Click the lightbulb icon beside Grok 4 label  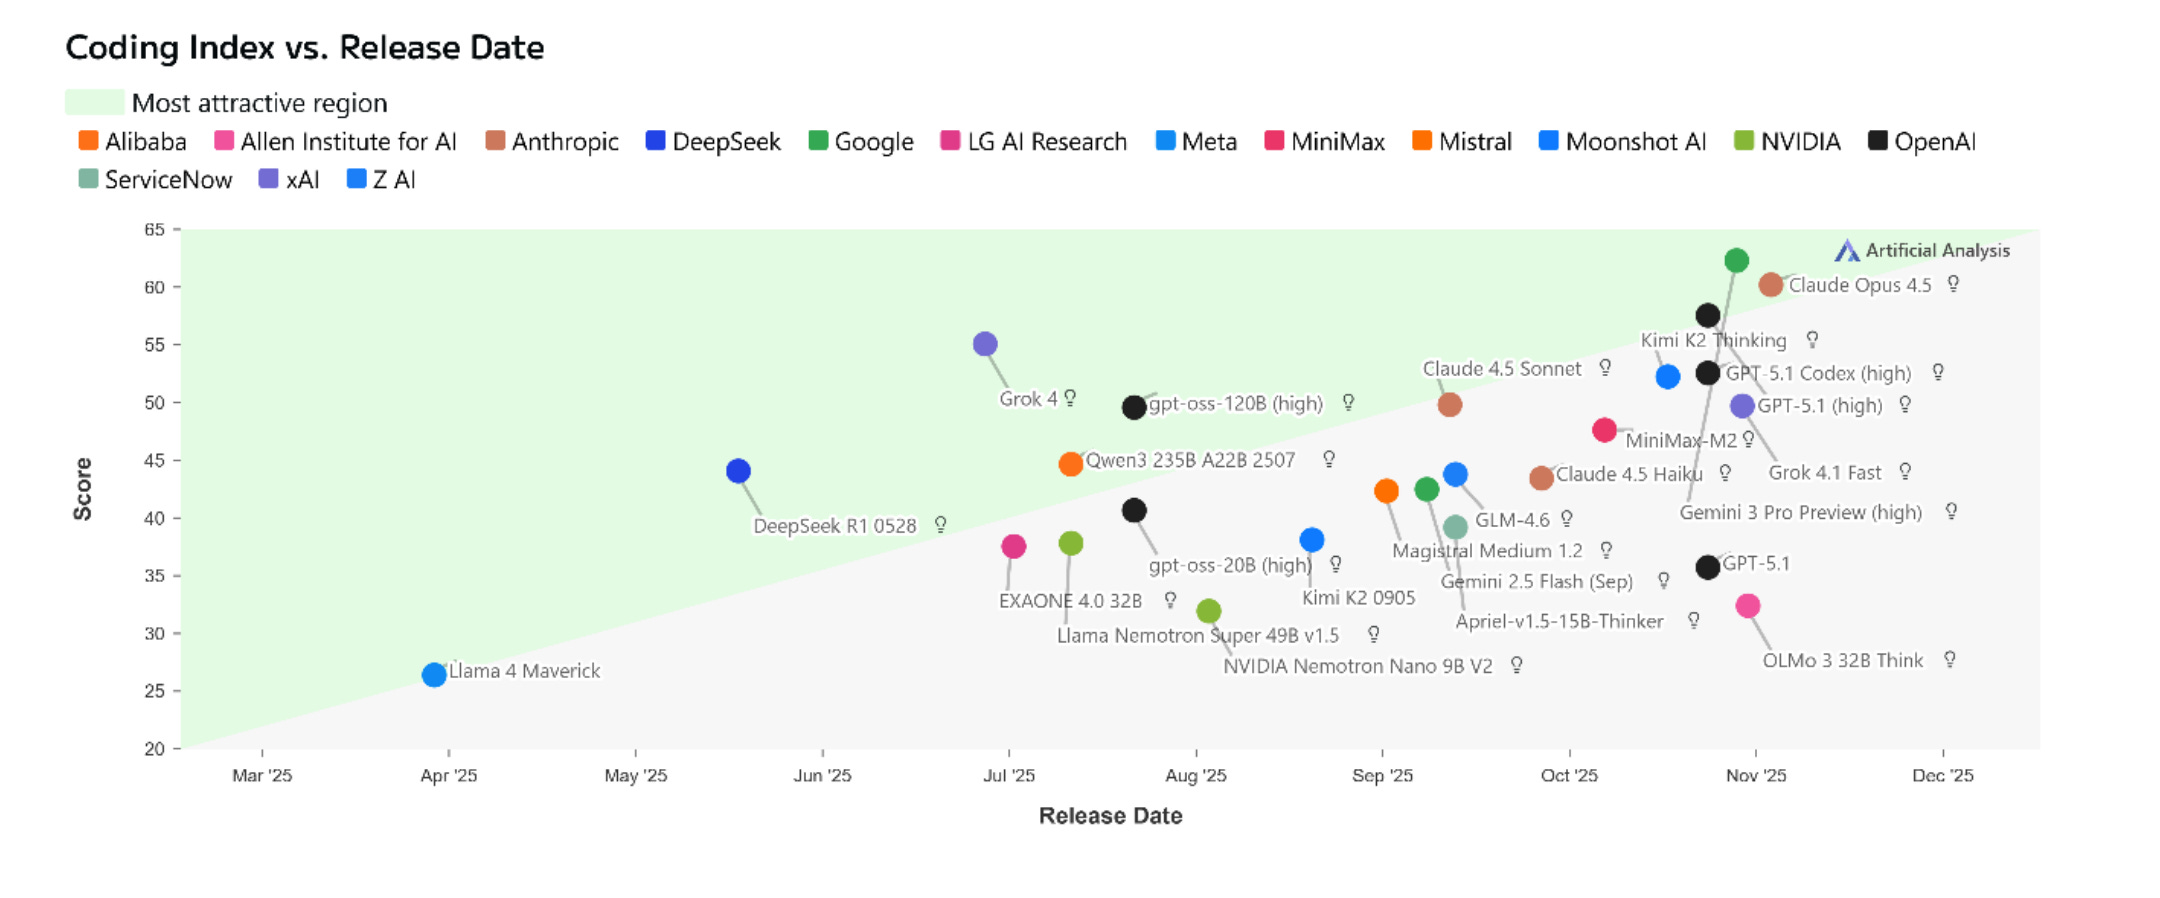[x=1070, y=399]
